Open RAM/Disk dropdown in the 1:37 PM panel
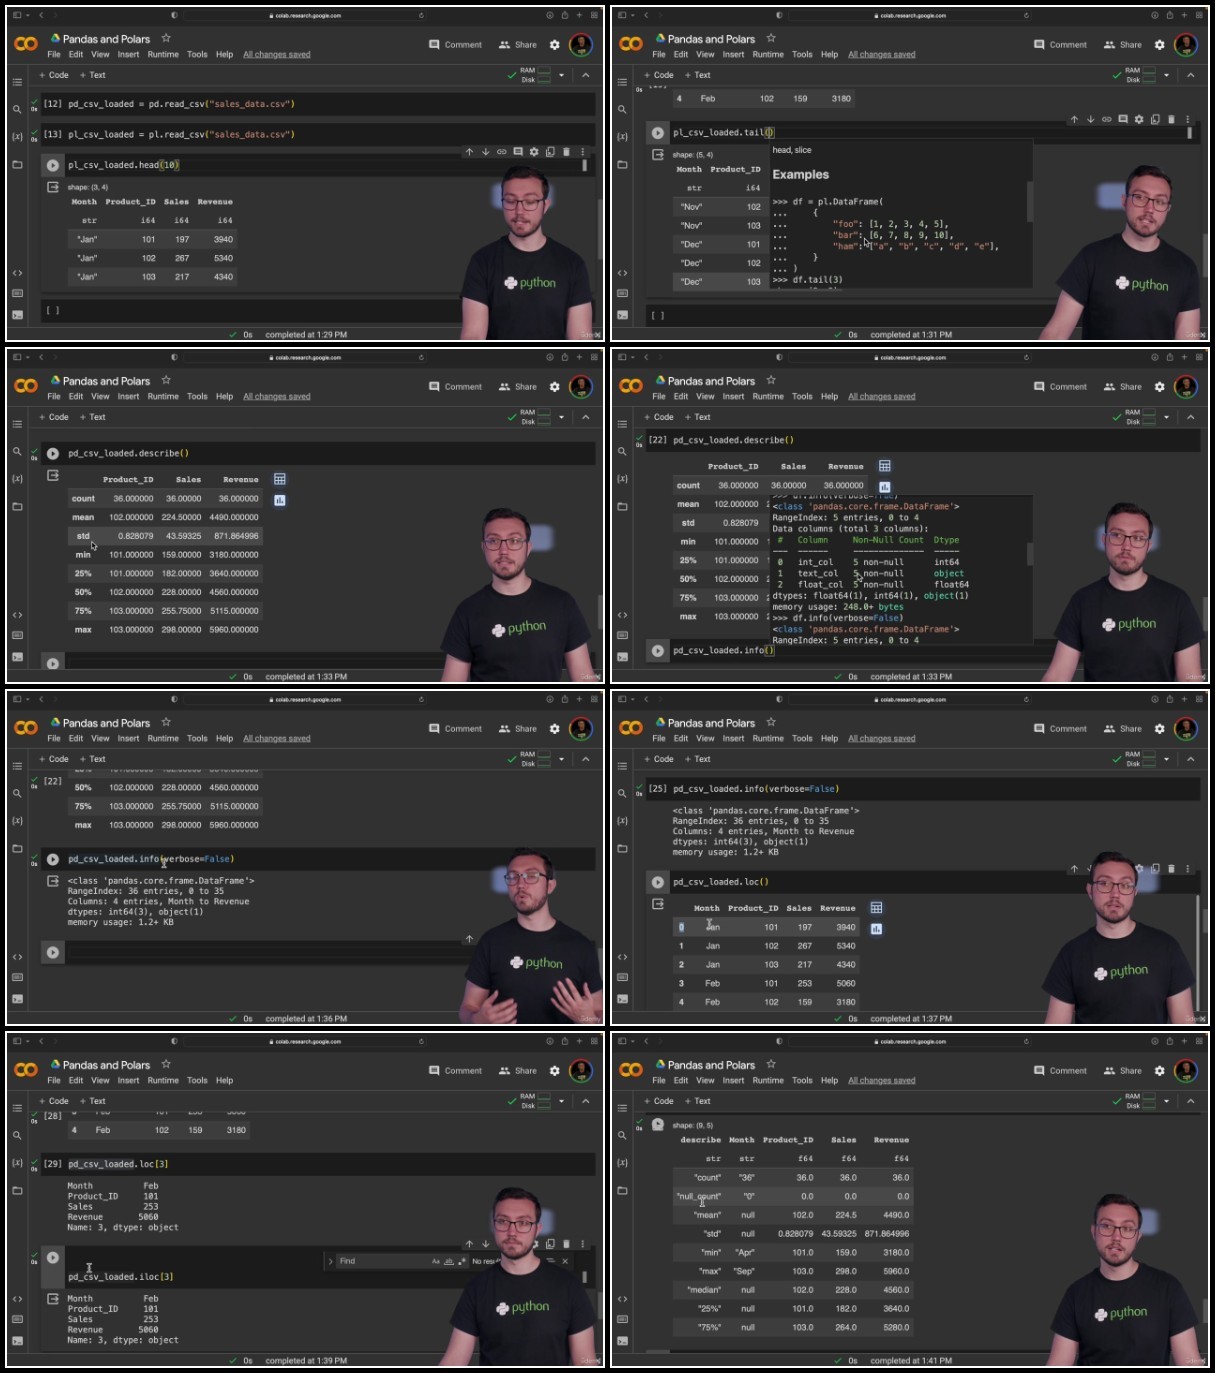 (x=1166, y=759)
